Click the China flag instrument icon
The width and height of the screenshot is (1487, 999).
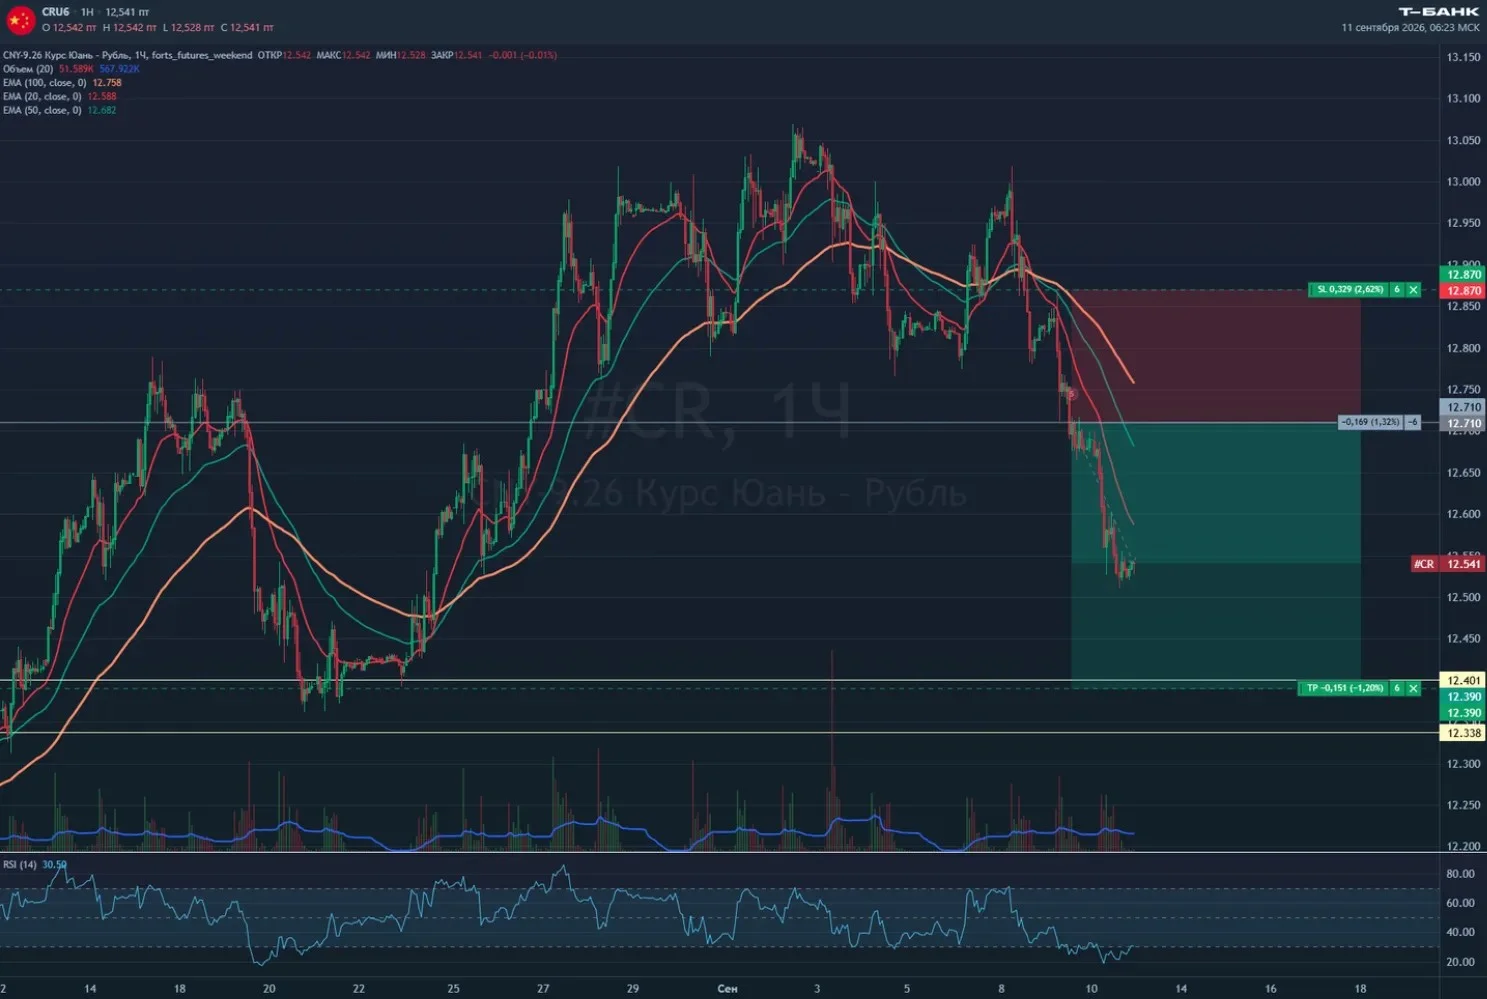coord(20,19)
